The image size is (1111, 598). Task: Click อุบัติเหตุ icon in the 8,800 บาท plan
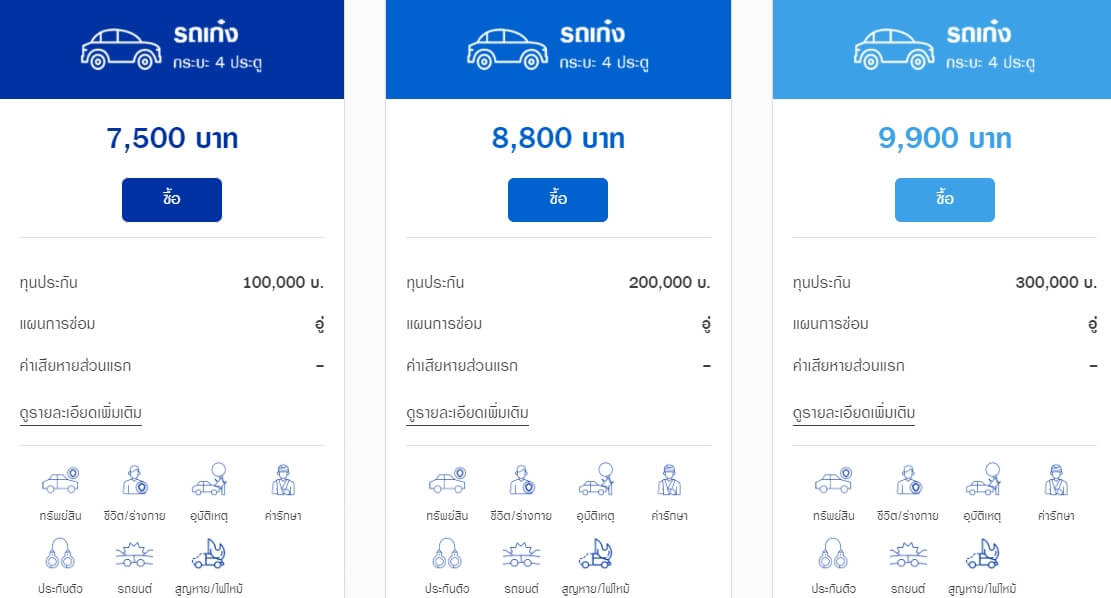pyautogui.click(x=596, y=480)
